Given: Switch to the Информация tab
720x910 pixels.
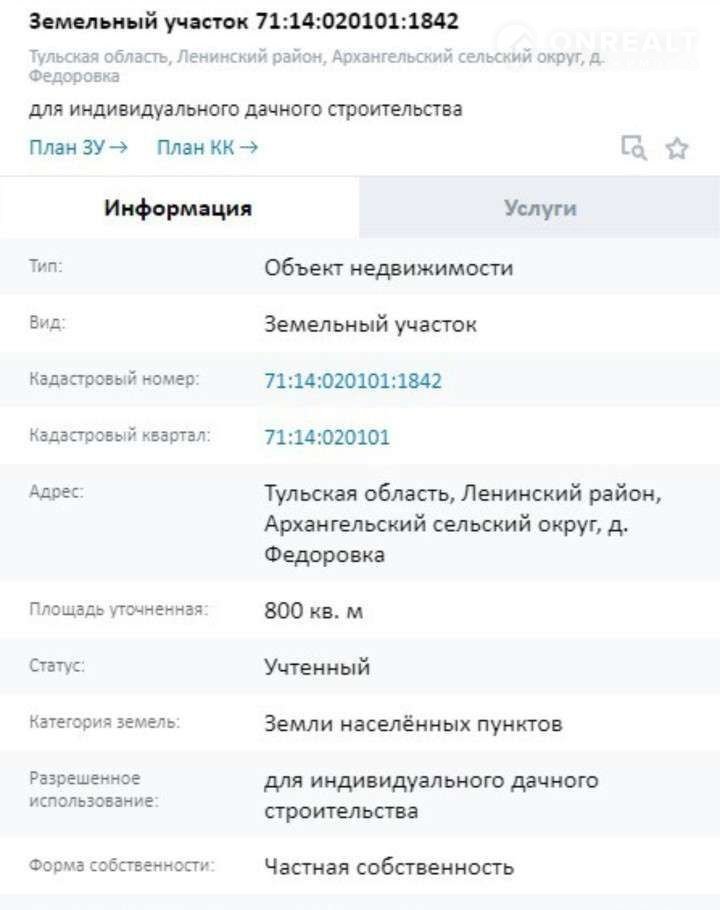Looking at the screenshot, I should [178, 208].
